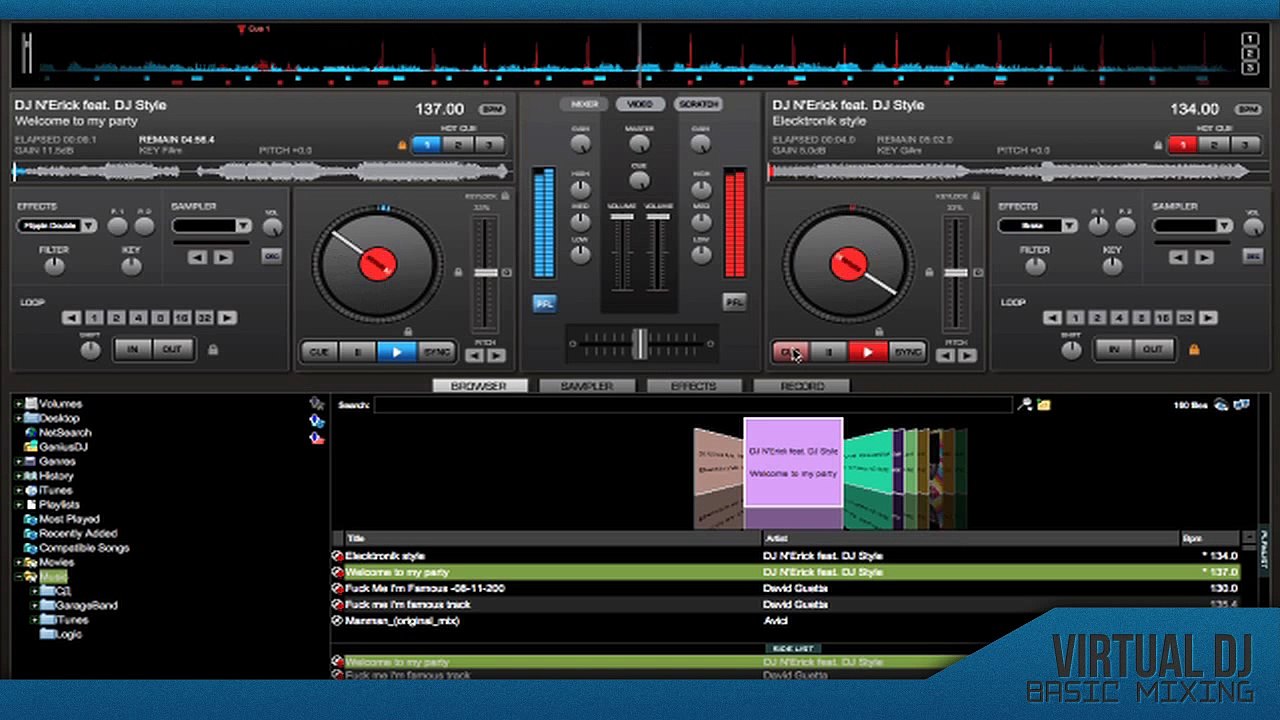Toggle PFL for the left channel

[545, 303]
